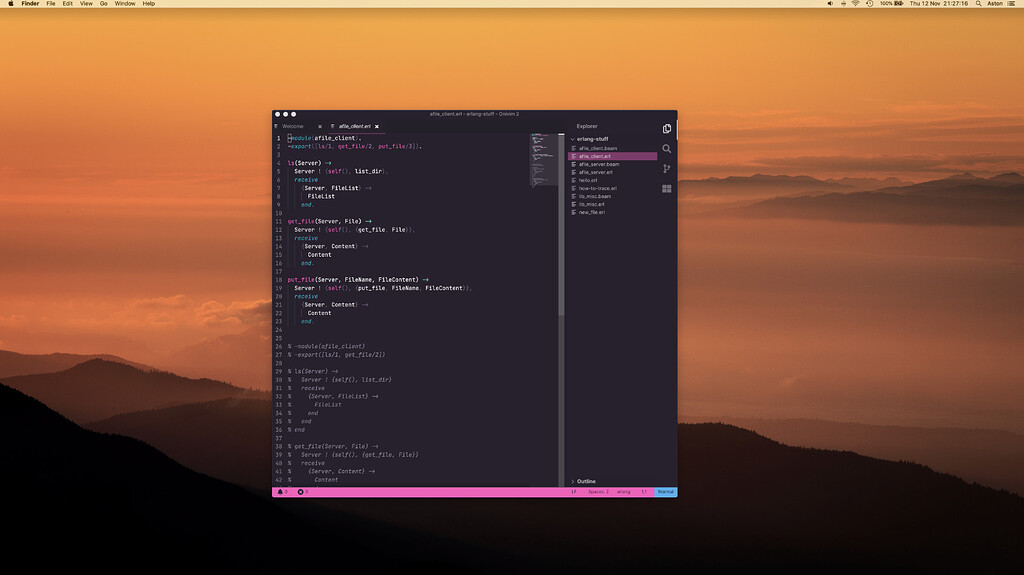
Task: Click line 18 put_file function definition
Action: point(358,280)
